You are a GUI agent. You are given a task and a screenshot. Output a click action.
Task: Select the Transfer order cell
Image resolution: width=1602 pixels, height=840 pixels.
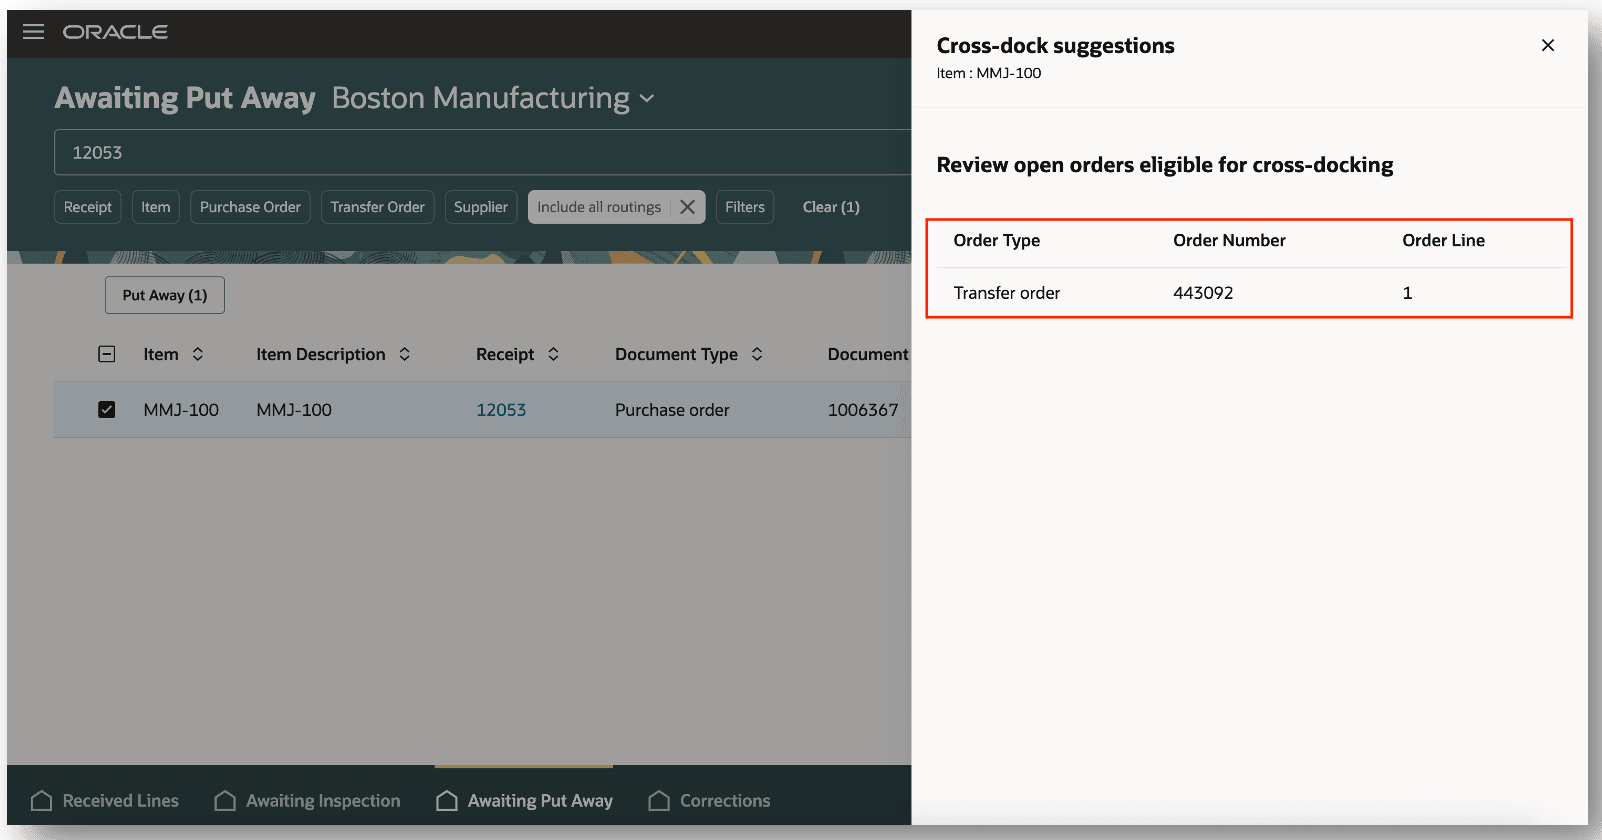click(x=1007, y=293)
